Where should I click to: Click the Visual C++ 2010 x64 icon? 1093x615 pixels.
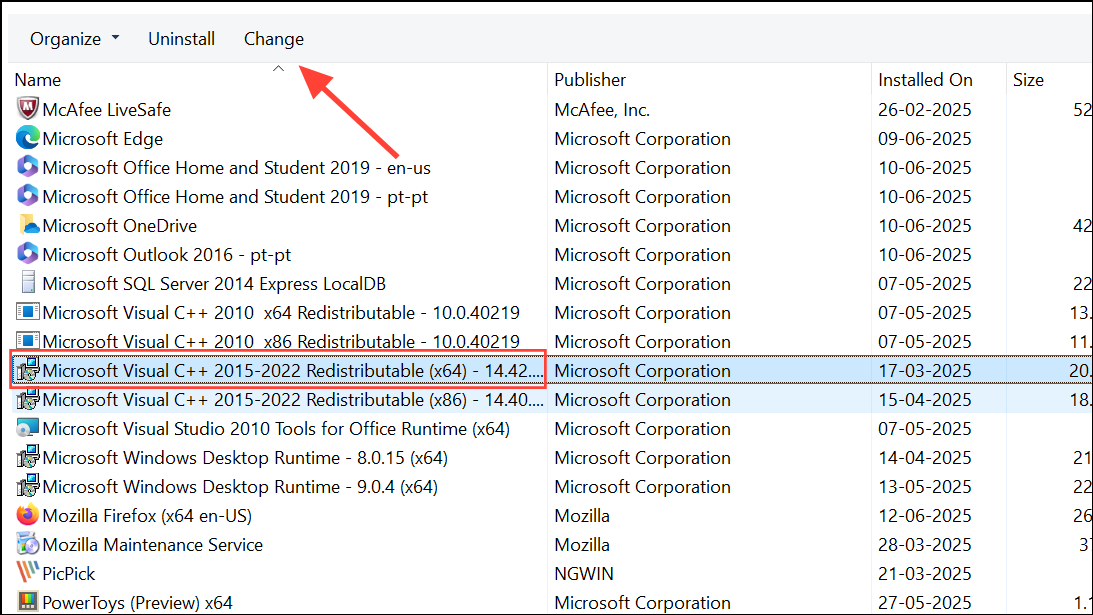(27, 312)
